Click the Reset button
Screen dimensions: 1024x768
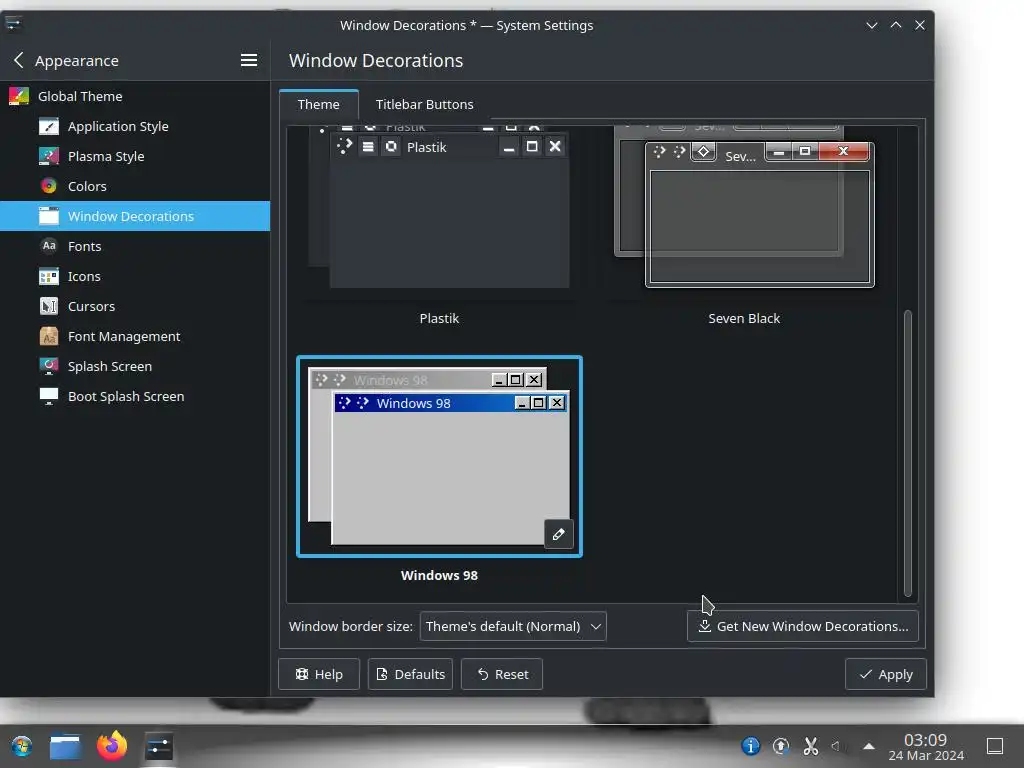(x=502, y=674)
